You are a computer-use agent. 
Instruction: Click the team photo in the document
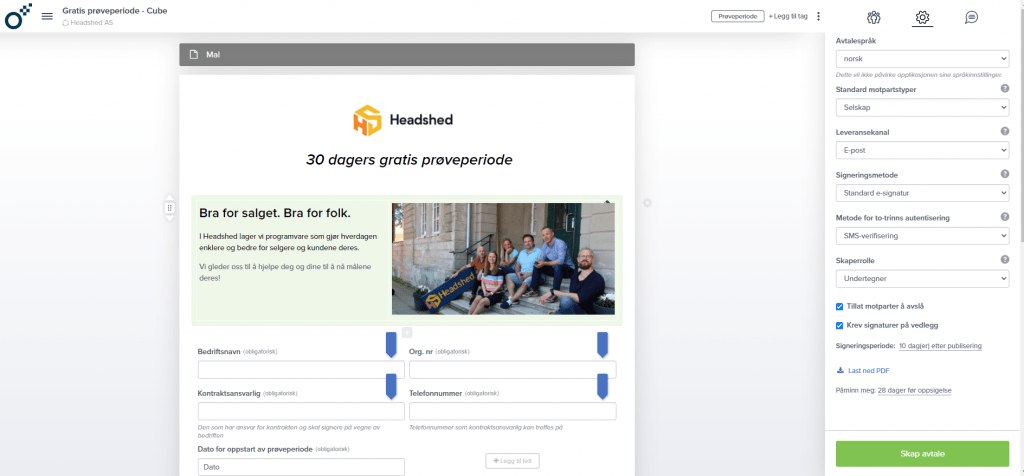[x=503, y=259]
